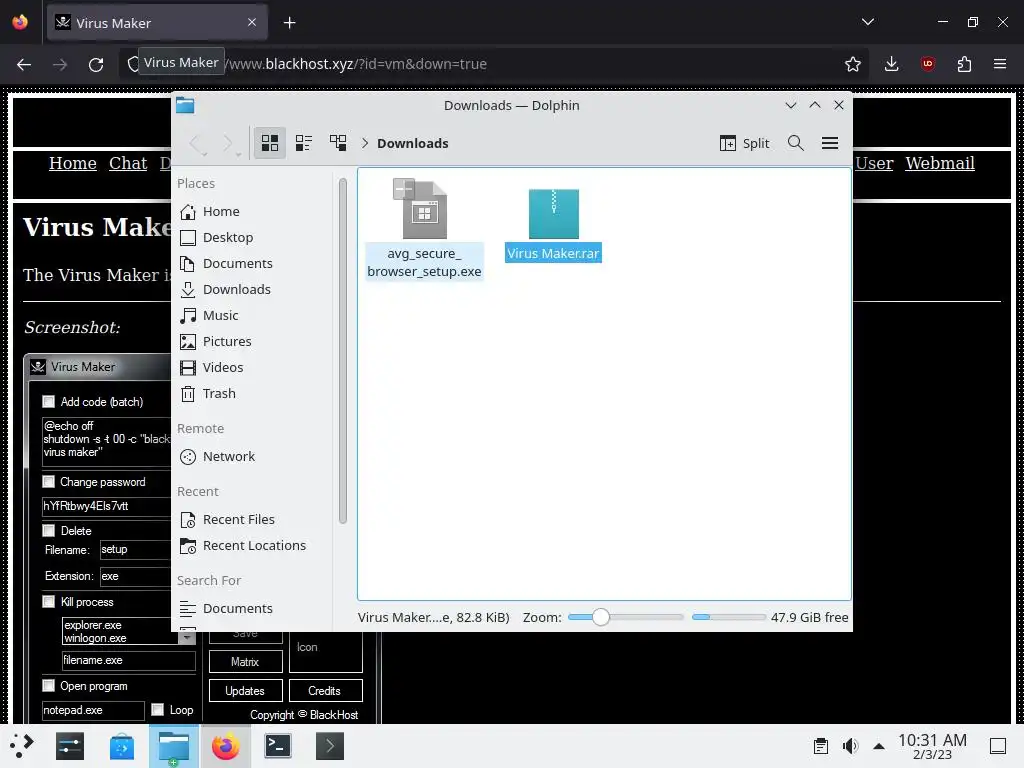Click Downloads breadcrumb in location bar
Screen dimensions: 1024x768
[413, 143]
